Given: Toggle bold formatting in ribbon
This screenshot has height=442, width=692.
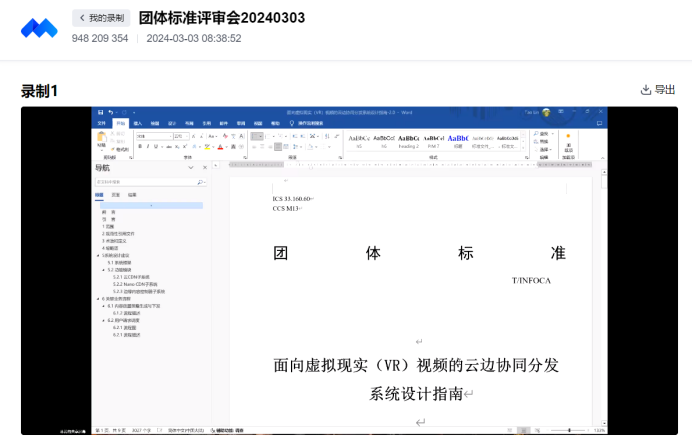Looking at the screenshot, I should pyautogui.click(x=140, y=146).
